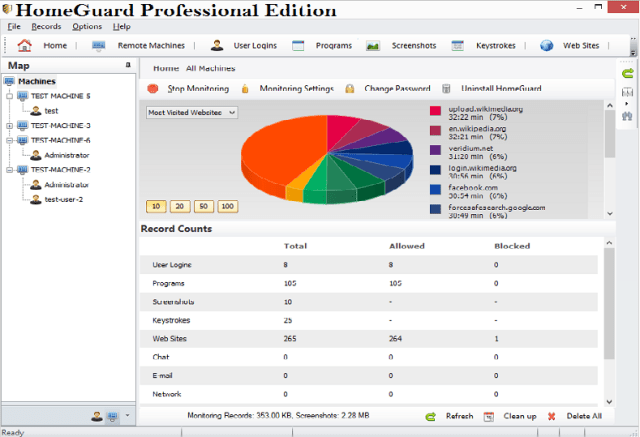Click the Record Counts scrollbar up arrow
Screen dimensions: 640x437
point(609,243)
